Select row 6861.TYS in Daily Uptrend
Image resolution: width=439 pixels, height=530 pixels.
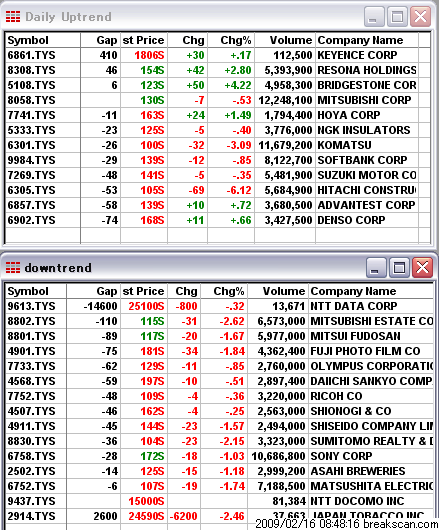218,55
